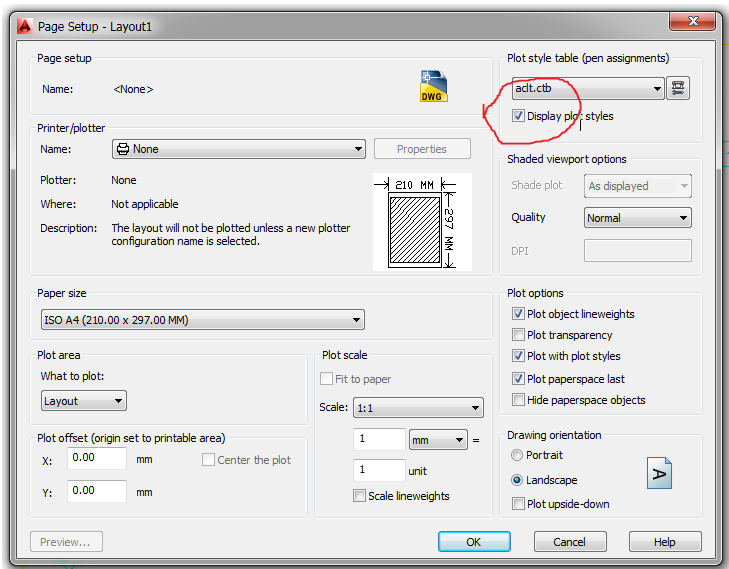Click the Preview... button
729x569 pixels.
click(66, 542)
